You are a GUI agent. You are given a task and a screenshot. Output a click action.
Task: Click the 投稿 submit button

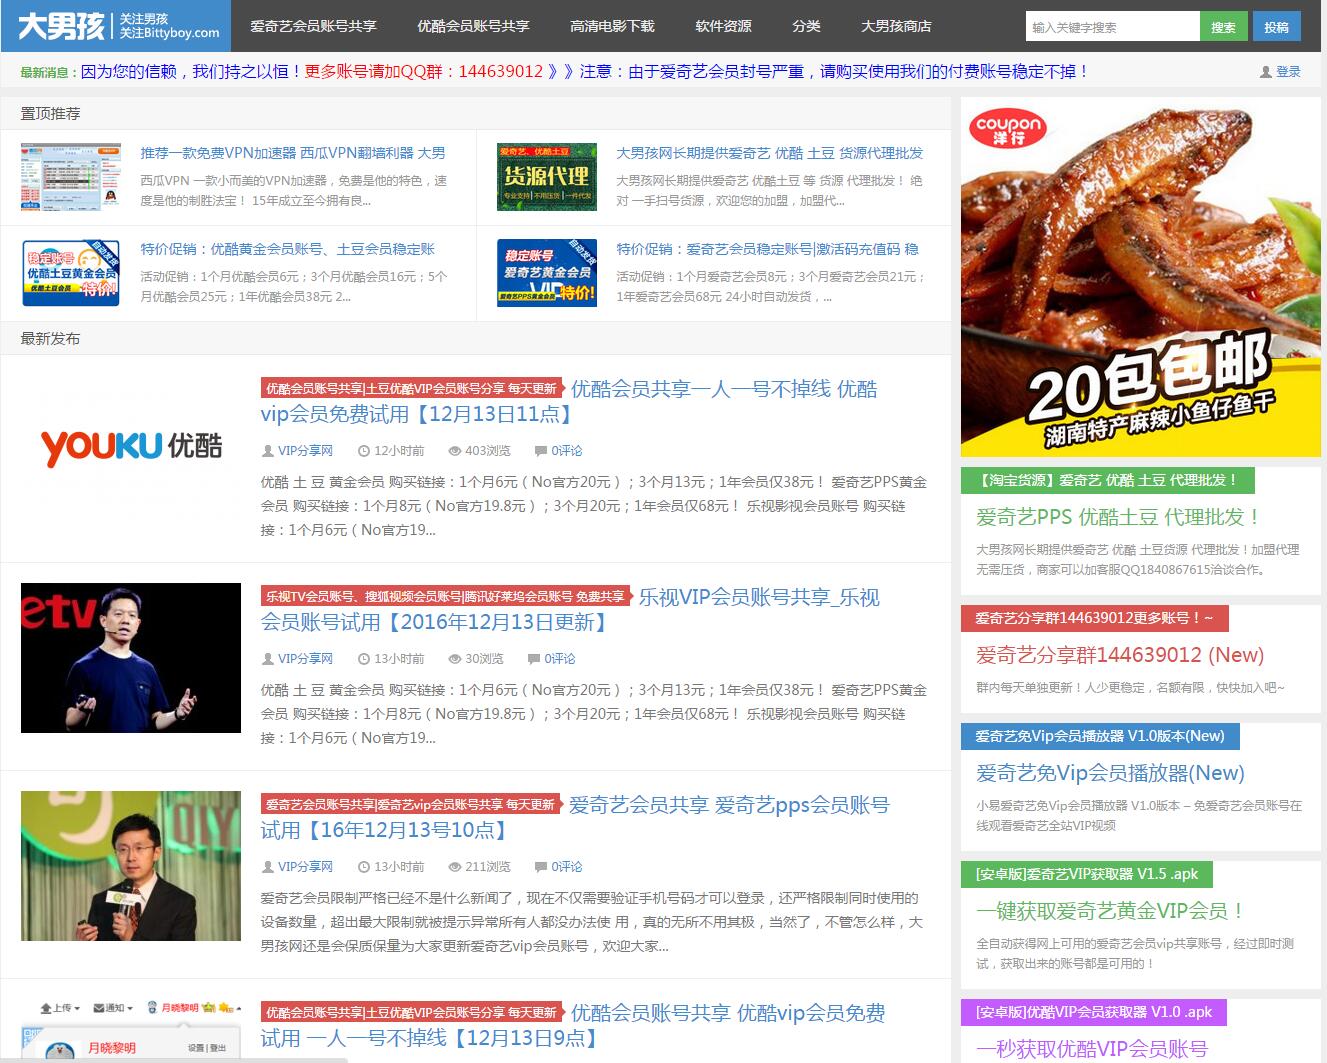click(1277, 27)
